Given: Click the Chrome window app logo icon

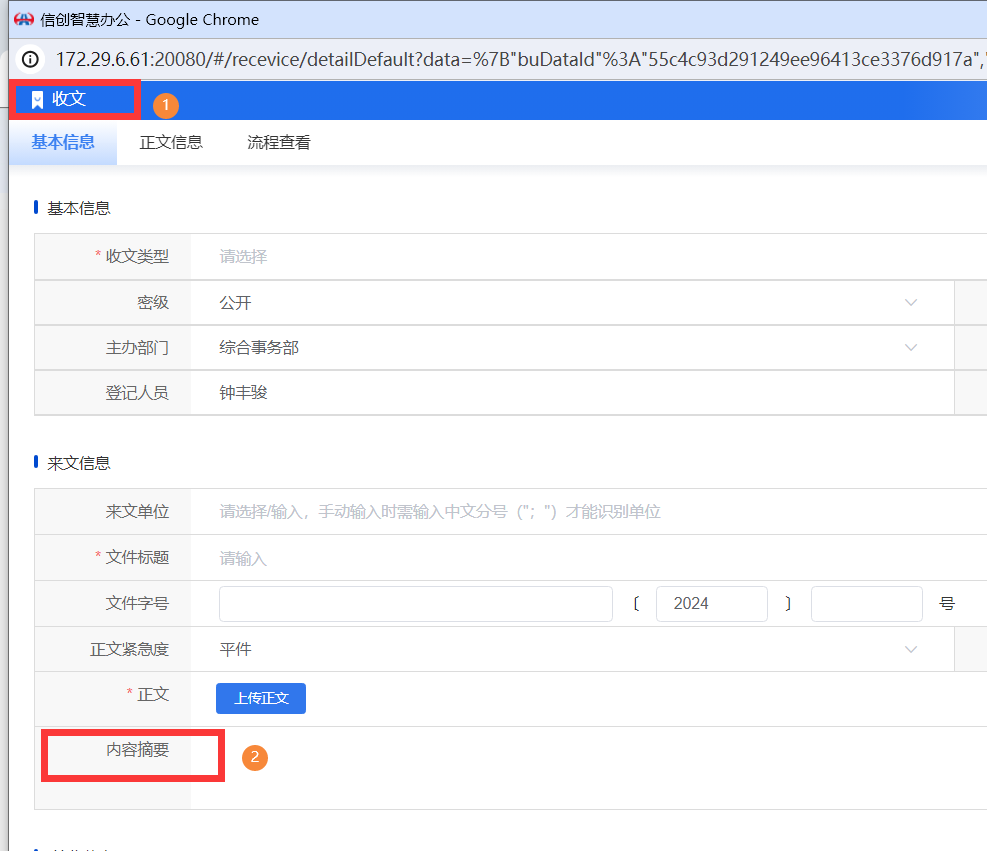Looking at the screenshot, I should (x=24, y=20).
